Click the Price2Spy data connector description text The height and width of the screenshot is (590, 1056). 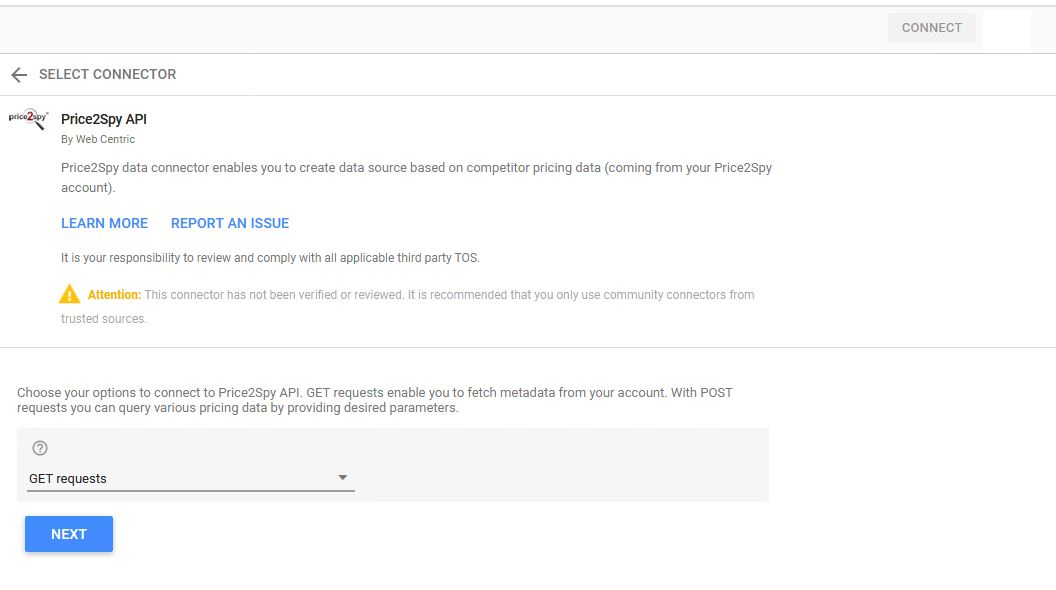[416, 177]
